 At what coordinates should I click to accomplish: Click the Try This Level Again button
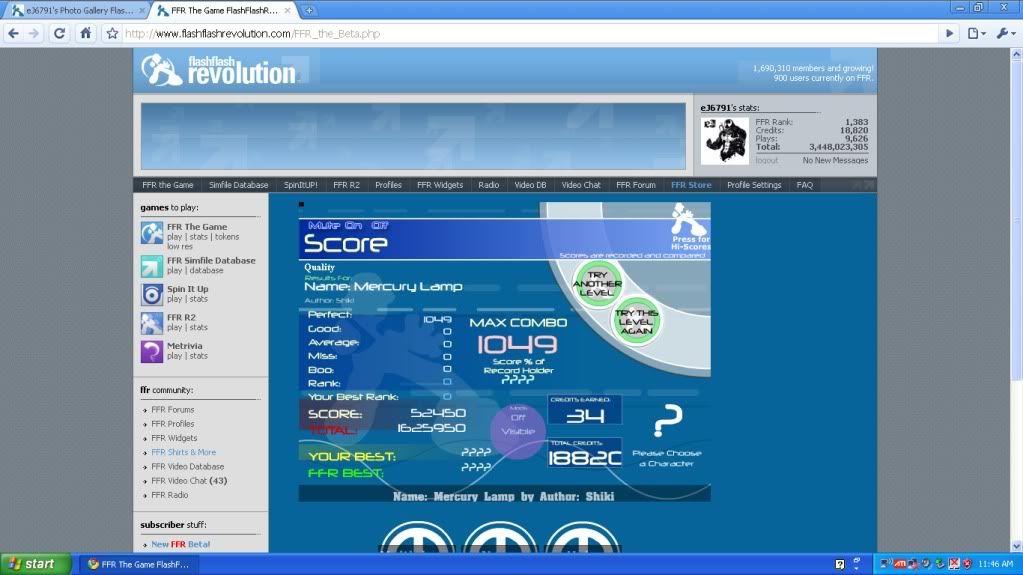pyautogui.click(x=636, y=320)
